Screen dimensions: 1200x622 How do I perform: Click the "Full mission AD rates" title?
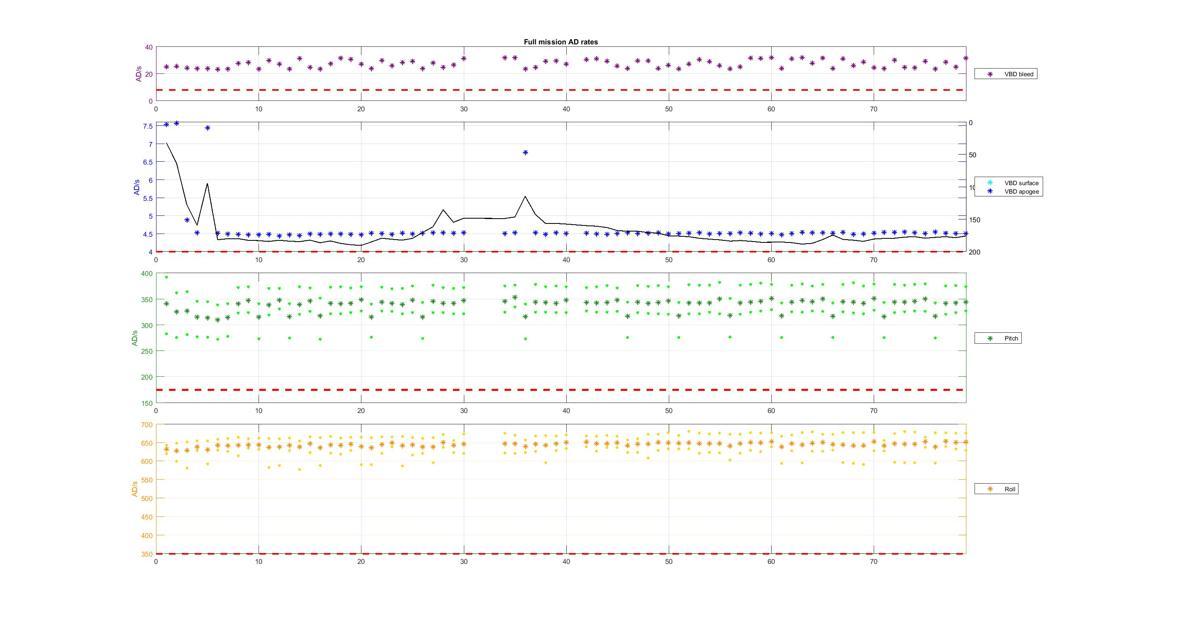click(560, 42)
